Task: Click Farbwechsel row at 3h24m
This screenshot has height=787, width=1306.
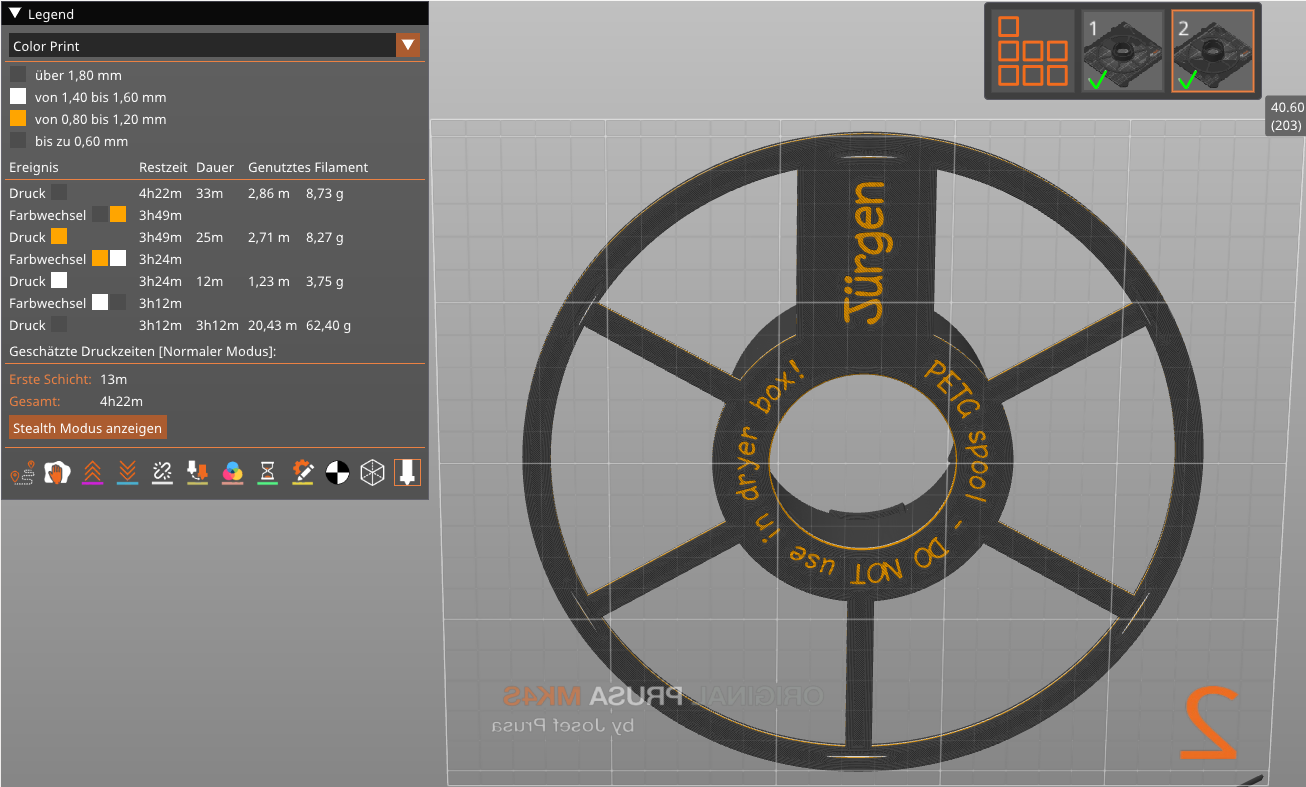Action: click(96, 259)
